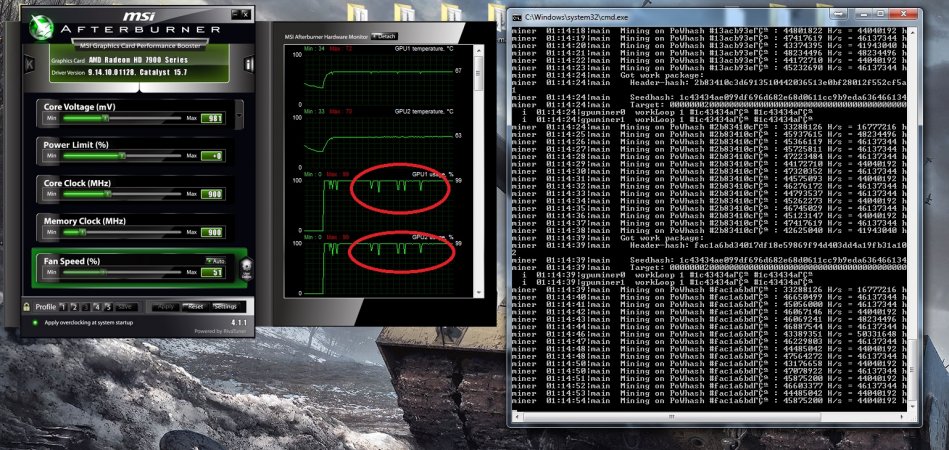Click the version number 4.1.1
Viewport: 949px width, 450px height.
pos(240,322)
